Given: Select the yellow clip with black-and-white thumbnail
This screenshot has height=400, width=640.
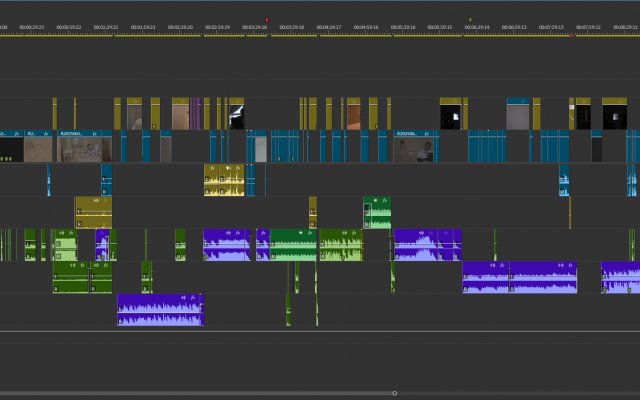Looking at the screenshot, I should pyautogui.click(x=236, y=113).
